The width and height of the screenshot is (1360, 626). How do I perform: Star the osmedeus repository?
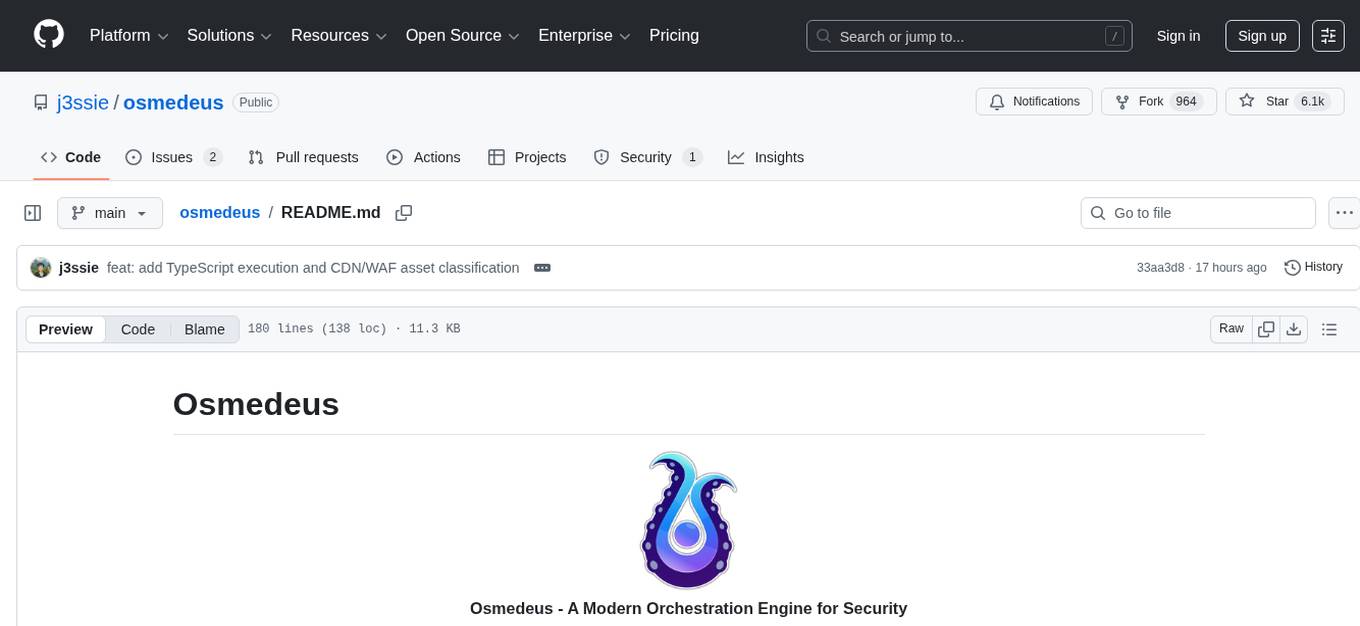(1276, 101)
